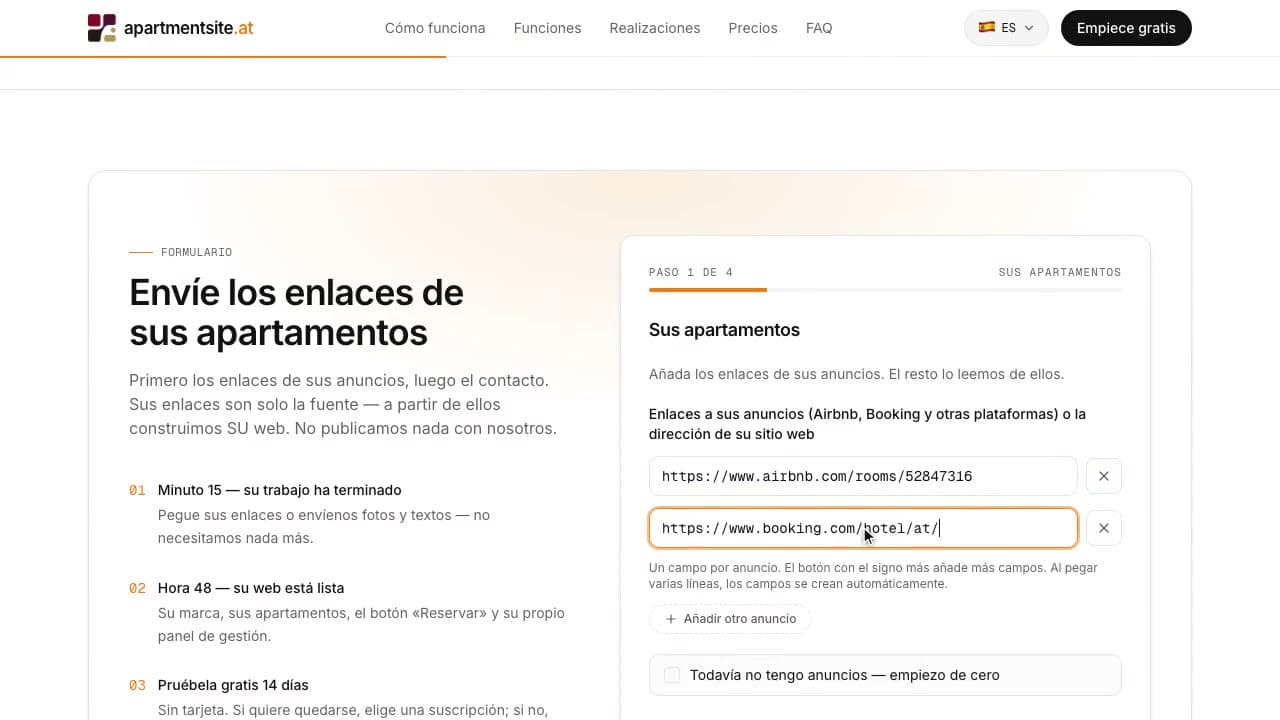Click the Spanish flag icon
The image size is (1280, 720).
pyautogui.click(x=986, y=28)
